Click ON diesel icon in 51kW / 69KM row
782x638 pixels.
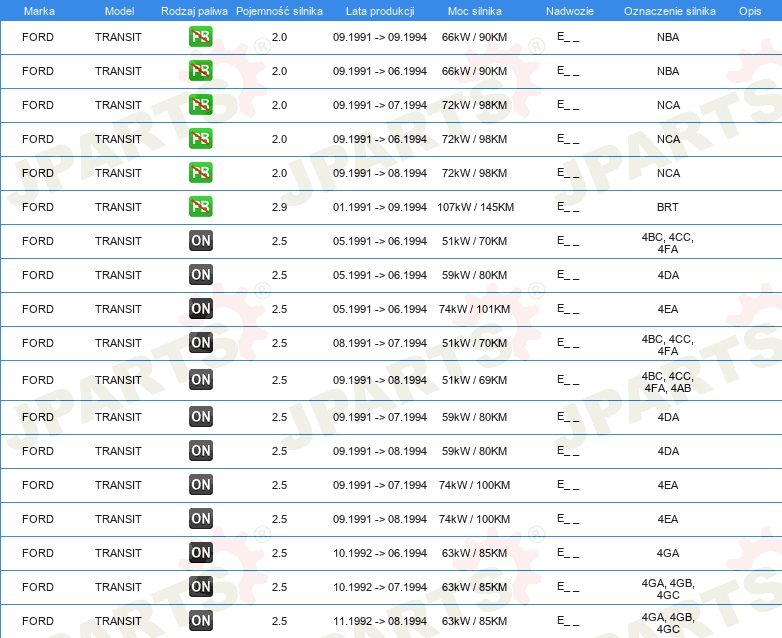[x=200, y=380]
